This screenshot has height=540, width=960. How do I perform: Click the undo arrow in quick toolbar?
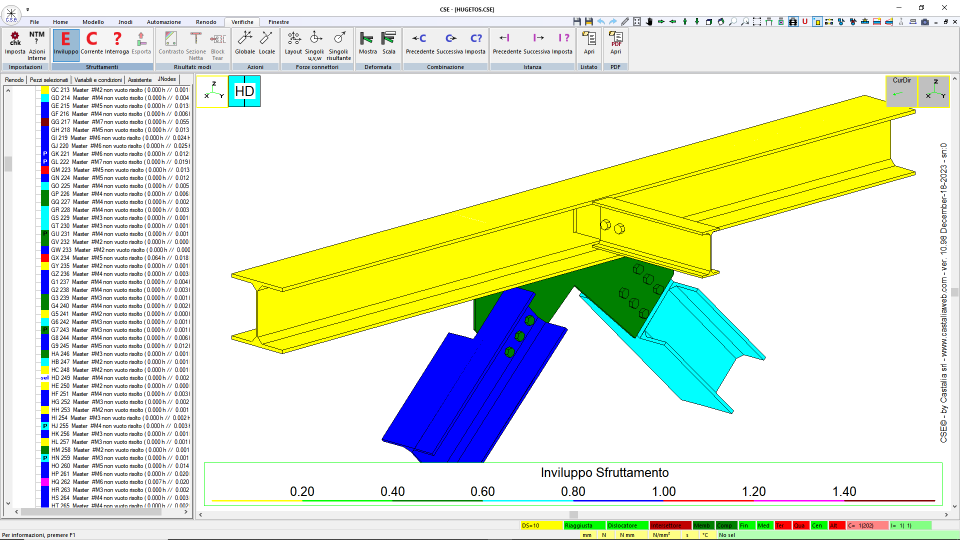(x=601, y=21)
